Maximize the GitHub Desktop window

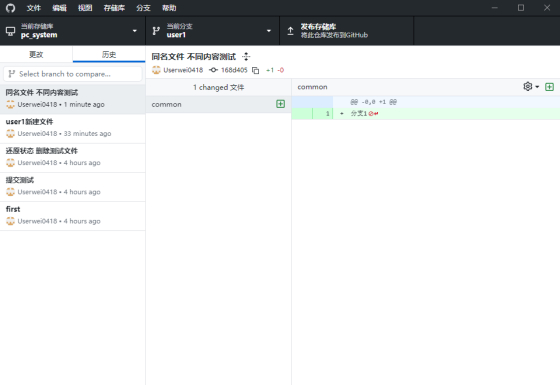point(521,8)
